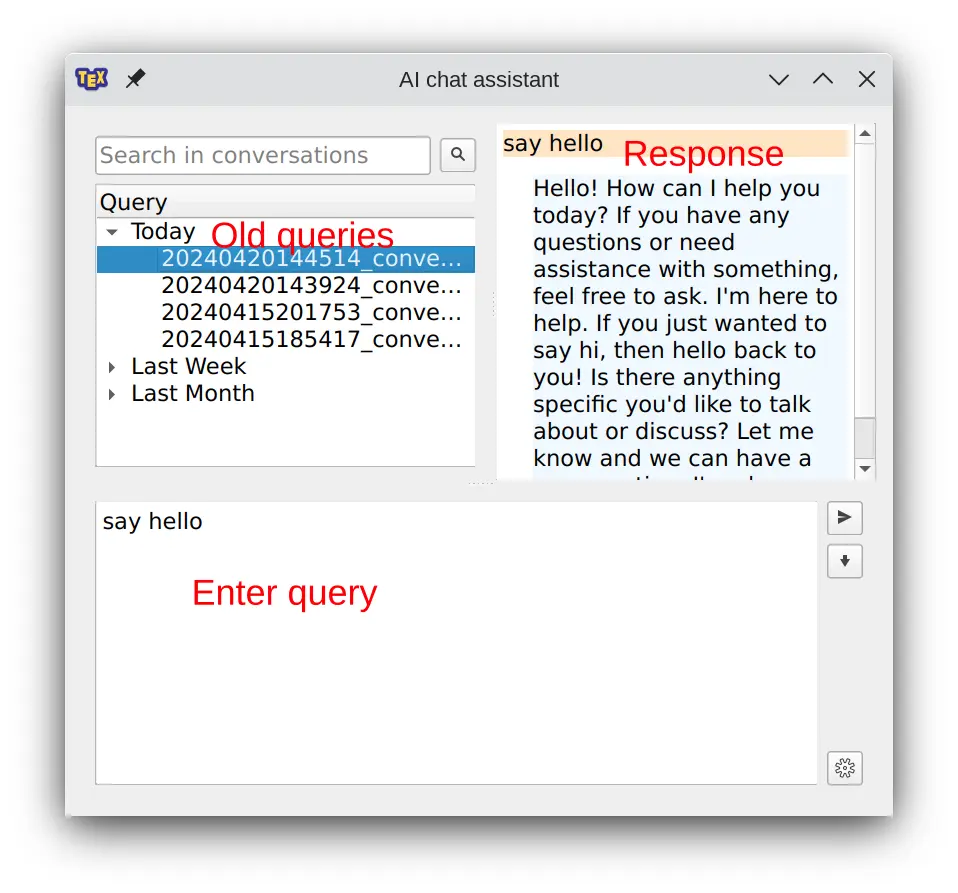Collapse the Today conversation group

pyautogui.click(x=112, y=232)
